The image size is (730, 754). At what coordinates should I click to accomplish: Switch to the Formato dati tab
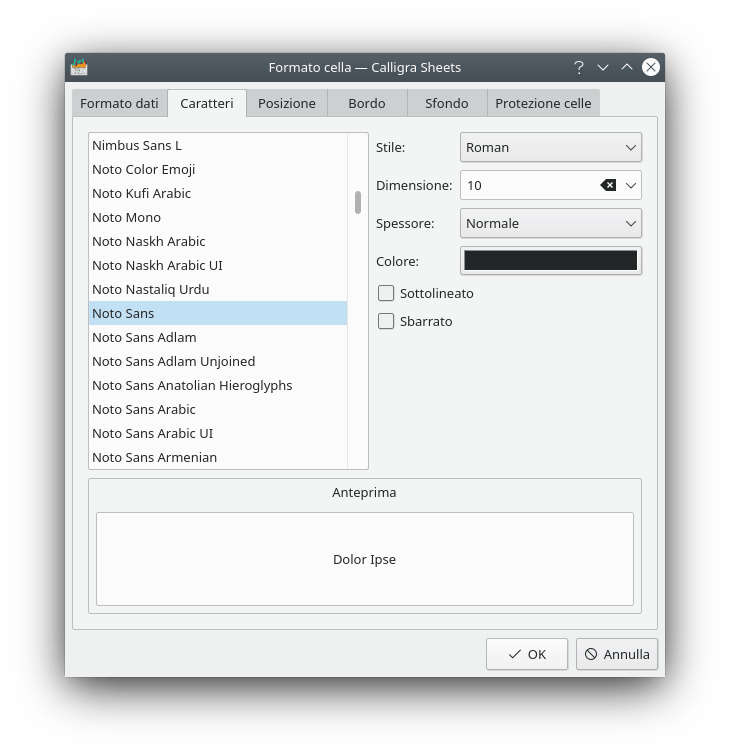click(x=119, y=103)
